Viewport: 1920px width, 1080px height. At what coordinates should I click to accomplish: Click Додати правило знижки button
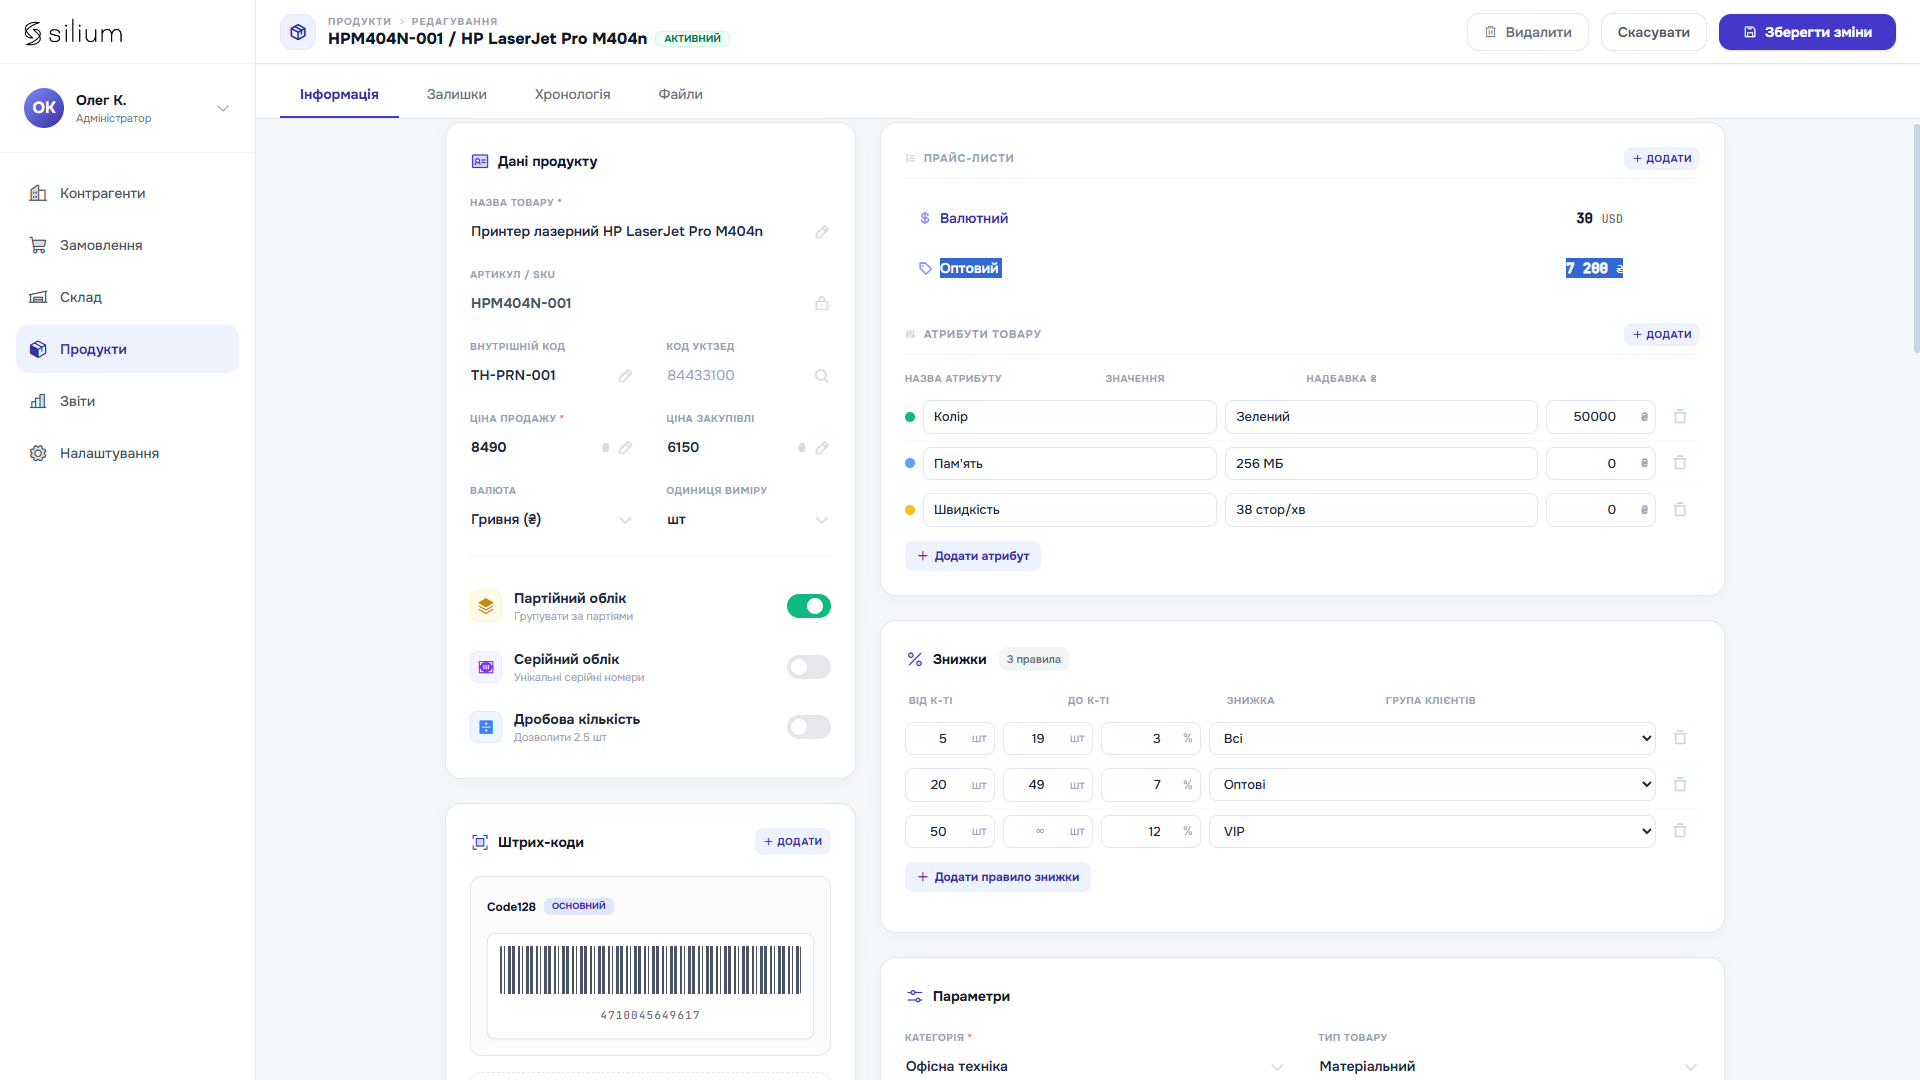(998, 877)
